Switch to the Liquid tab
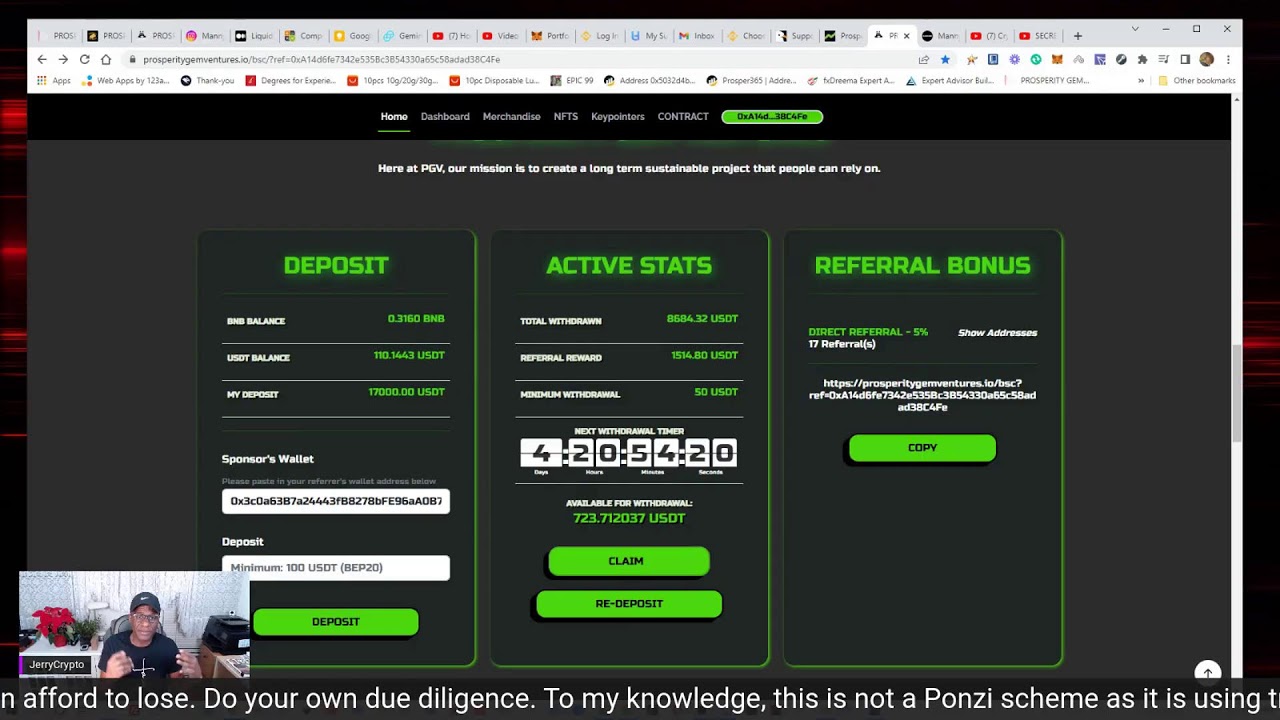The image size is (1280, 720). tap(255, 36)
